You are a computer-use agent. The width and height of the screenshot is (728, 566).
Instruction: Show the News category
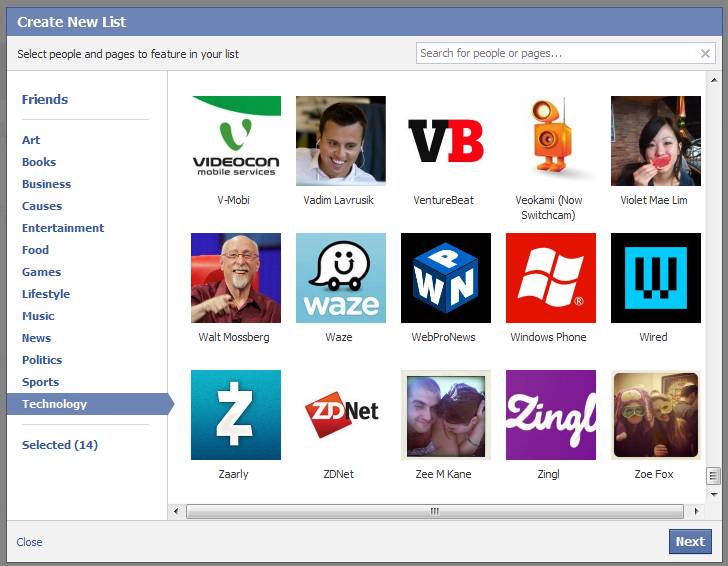36,338
